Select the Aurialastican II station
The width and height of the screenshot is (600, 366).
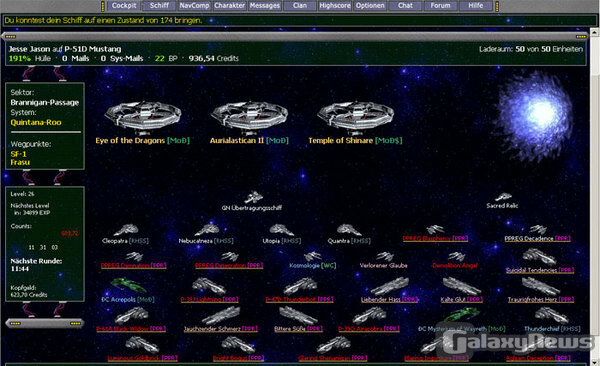tap(249, 117)
